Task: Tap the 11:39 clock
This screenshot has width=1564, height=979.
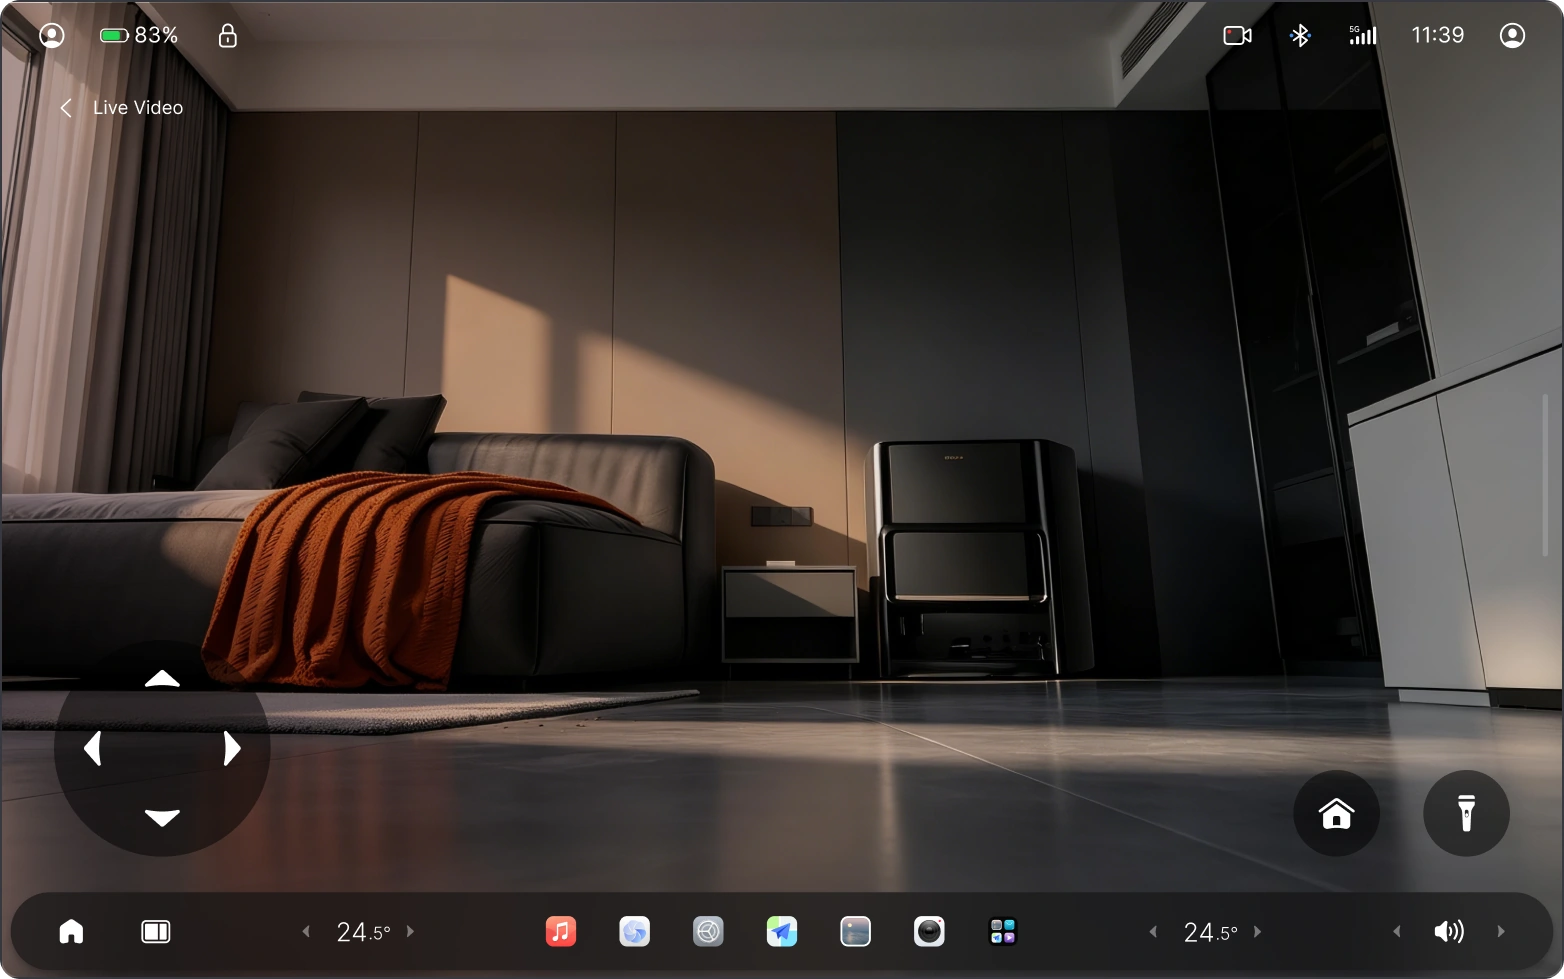Action: click(x=1438, y=35)
